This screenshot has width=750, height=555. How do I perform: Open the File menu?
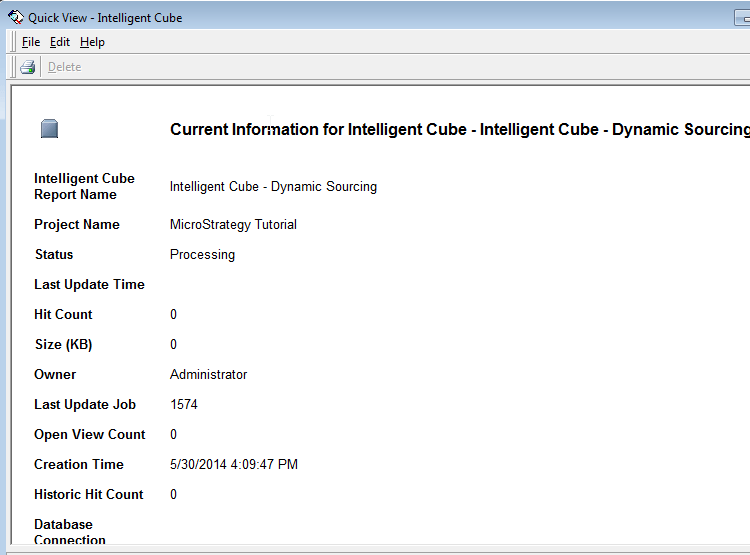(x=31, y=42)
